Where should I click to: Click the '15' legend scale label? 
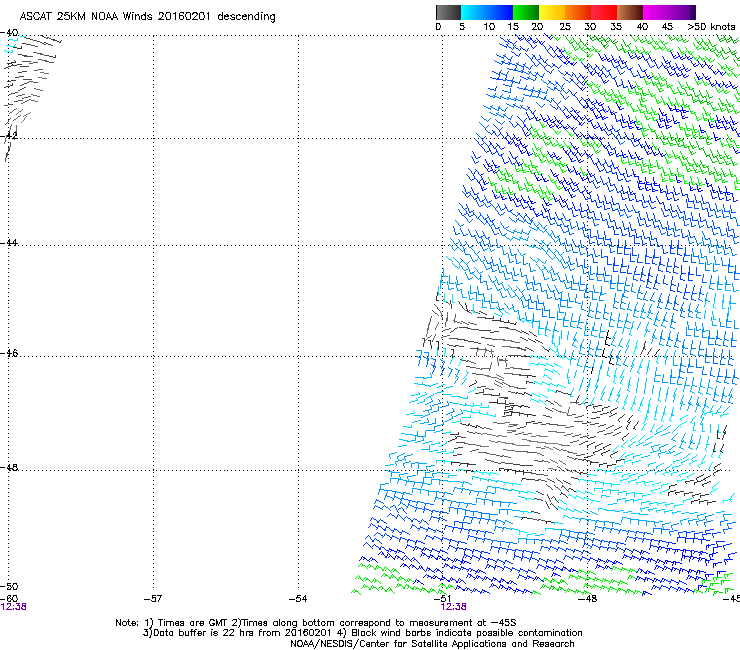513,27
